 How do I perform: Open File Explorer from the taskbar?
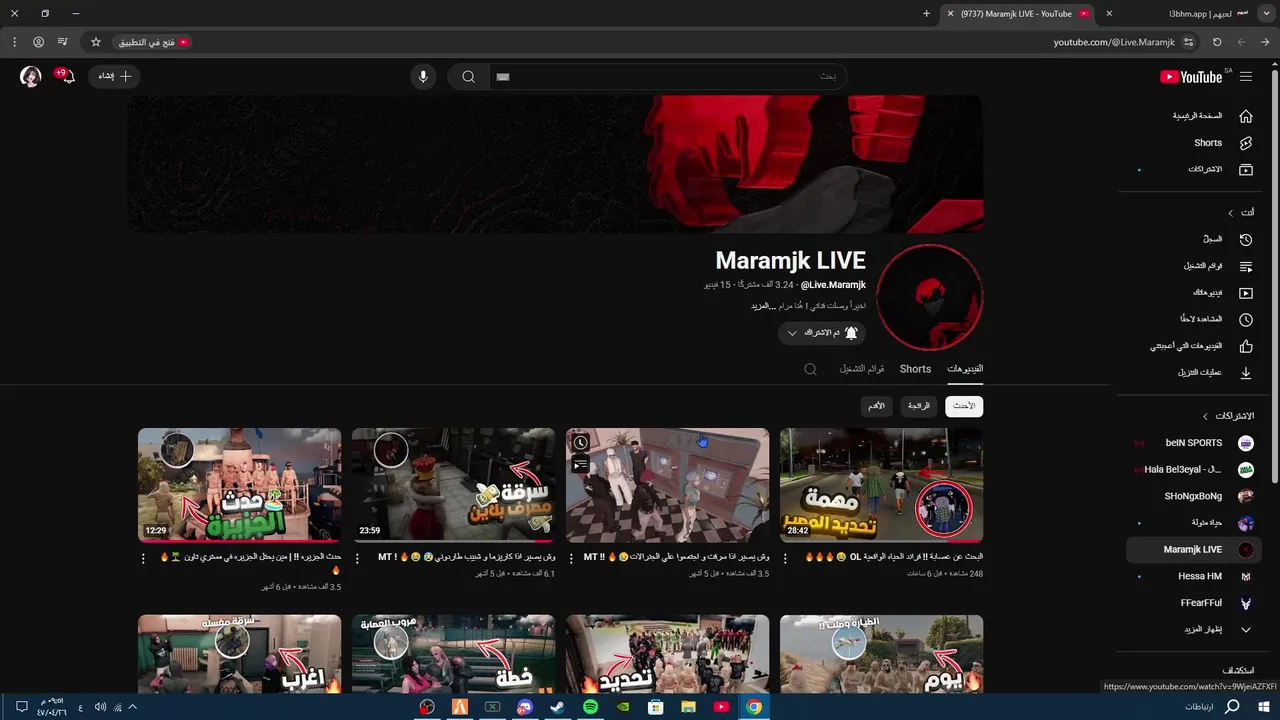click(688, 707)
